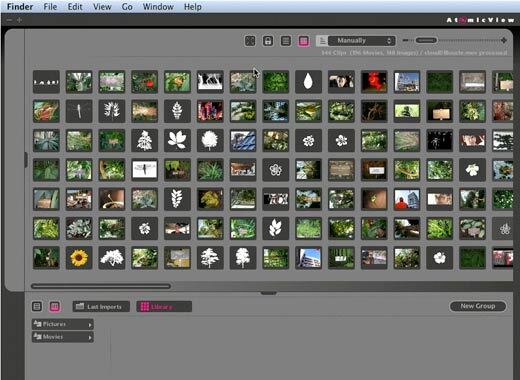Select the Movies group icon

(x=37, y=337)
